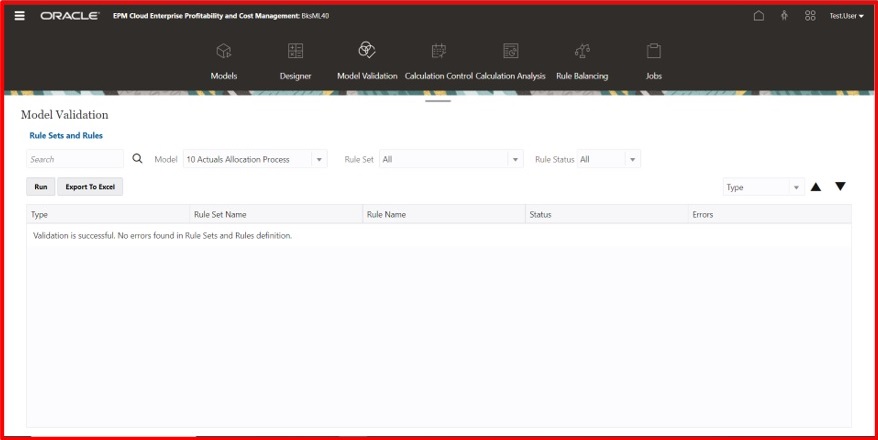Image resolution: width=878 pixels, height=440 pixels.
Task: Open the Type sort-by dropdown
Action: coord(763,188)
